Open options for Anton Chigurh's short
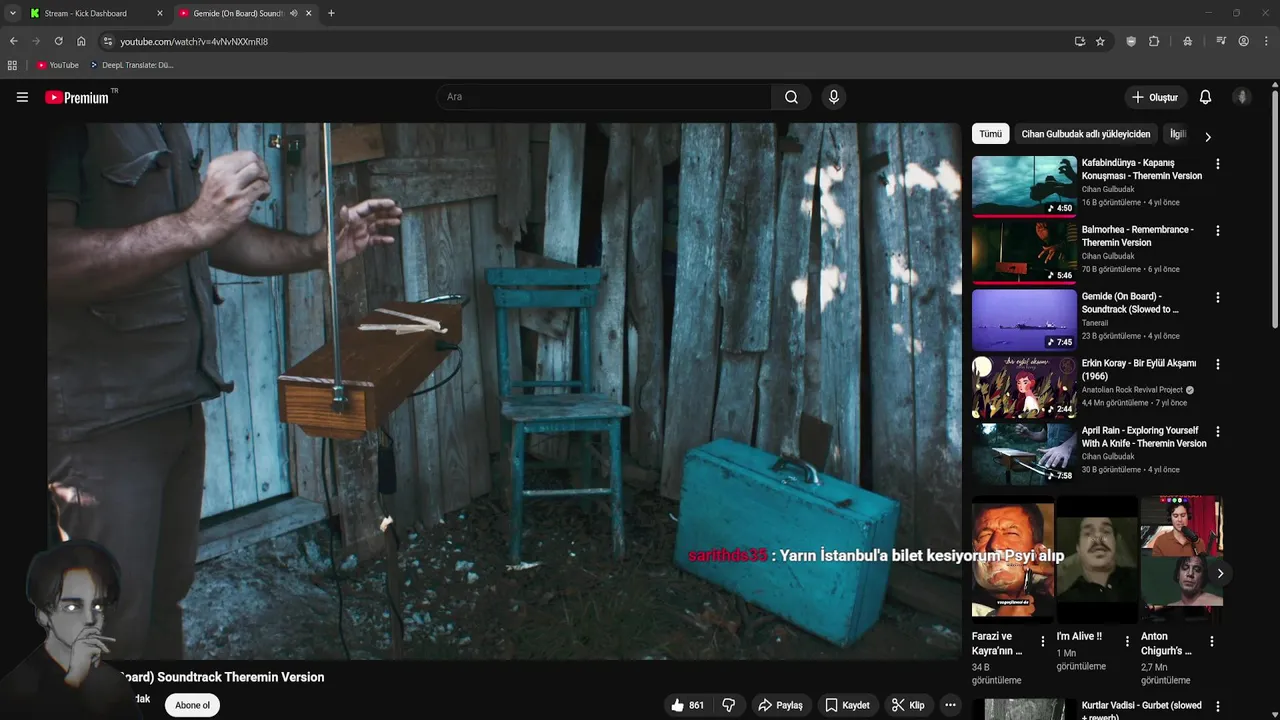Screen dimensions: 1280x720 tap(1212, 642)
